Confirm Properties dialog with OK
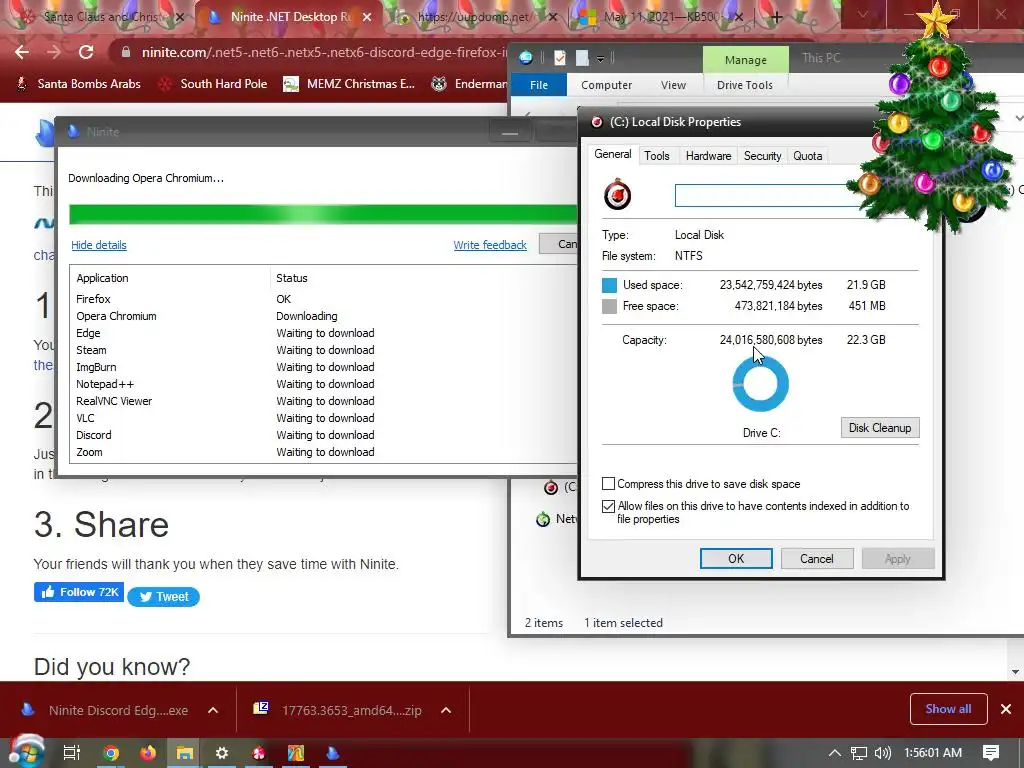The height and width of the screenshot is (768, 1024). coord(736,558)
